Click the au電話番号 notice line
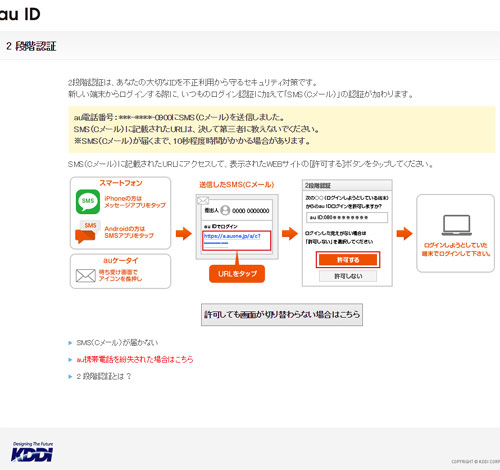500x470 pixels. 179,117
